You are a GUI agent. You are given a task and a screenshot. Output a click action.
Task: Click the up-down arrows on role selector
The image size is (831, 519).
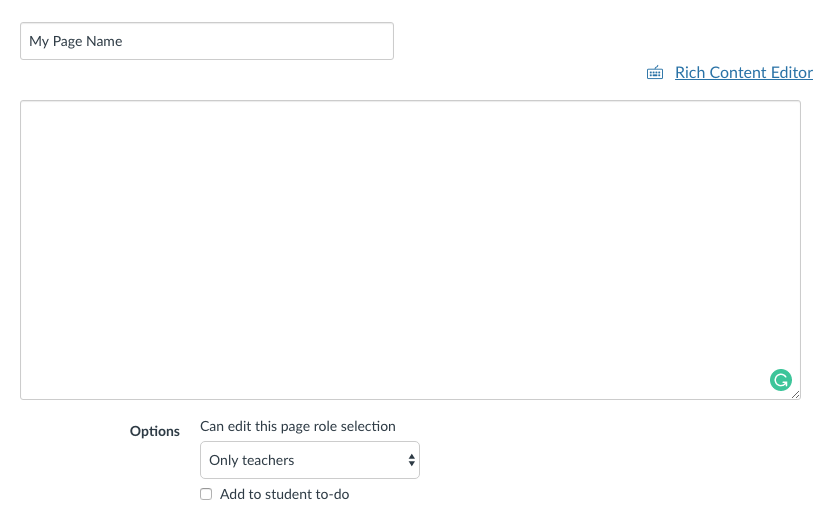tap(411, 460)
